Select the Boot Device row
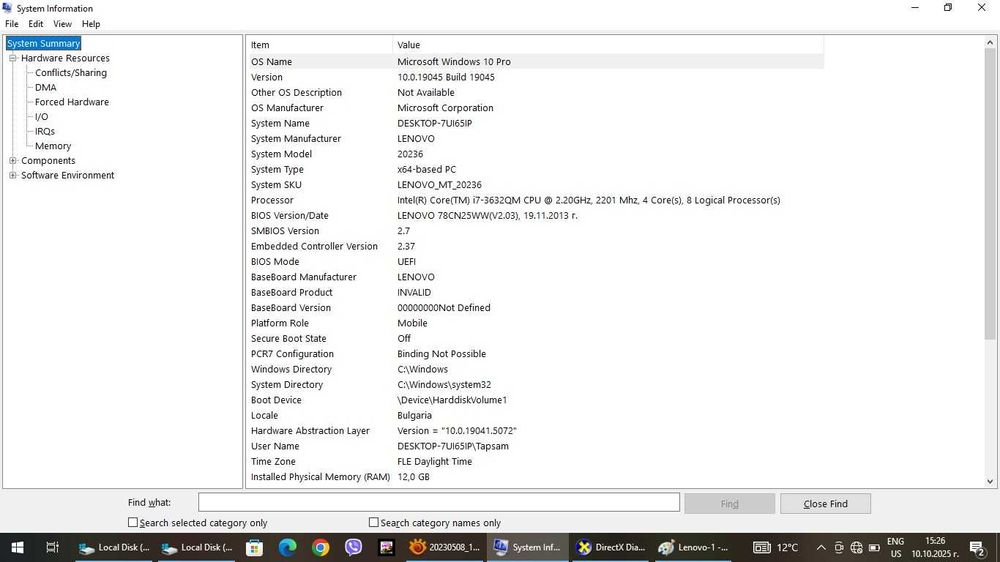 tap(535, 400)
